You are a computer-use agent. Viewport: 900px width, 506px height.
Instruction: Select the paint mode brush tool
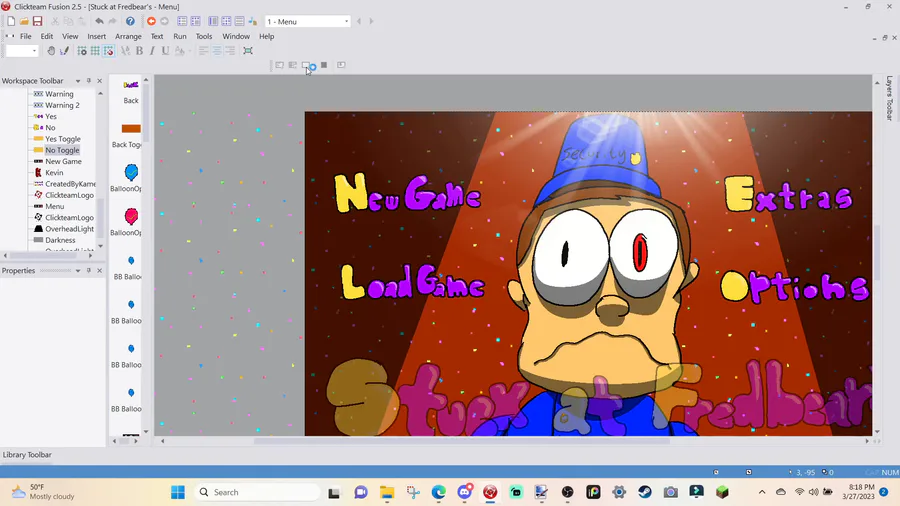tap(64, 50)
